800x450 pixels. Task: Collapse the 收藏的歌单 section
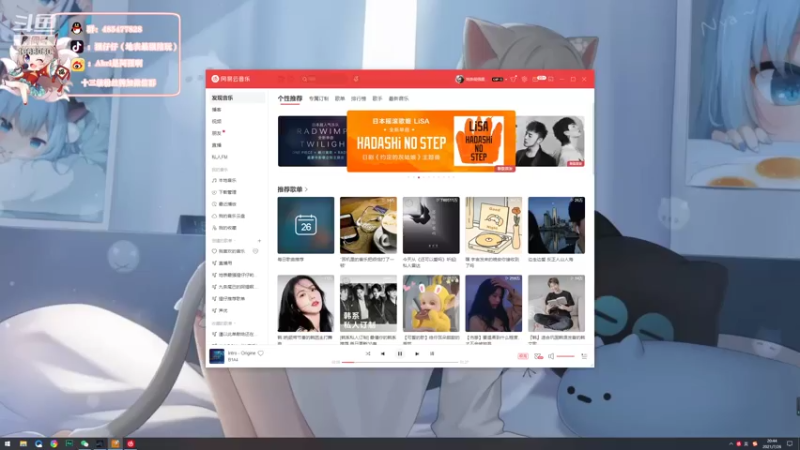tap(222, 323)
